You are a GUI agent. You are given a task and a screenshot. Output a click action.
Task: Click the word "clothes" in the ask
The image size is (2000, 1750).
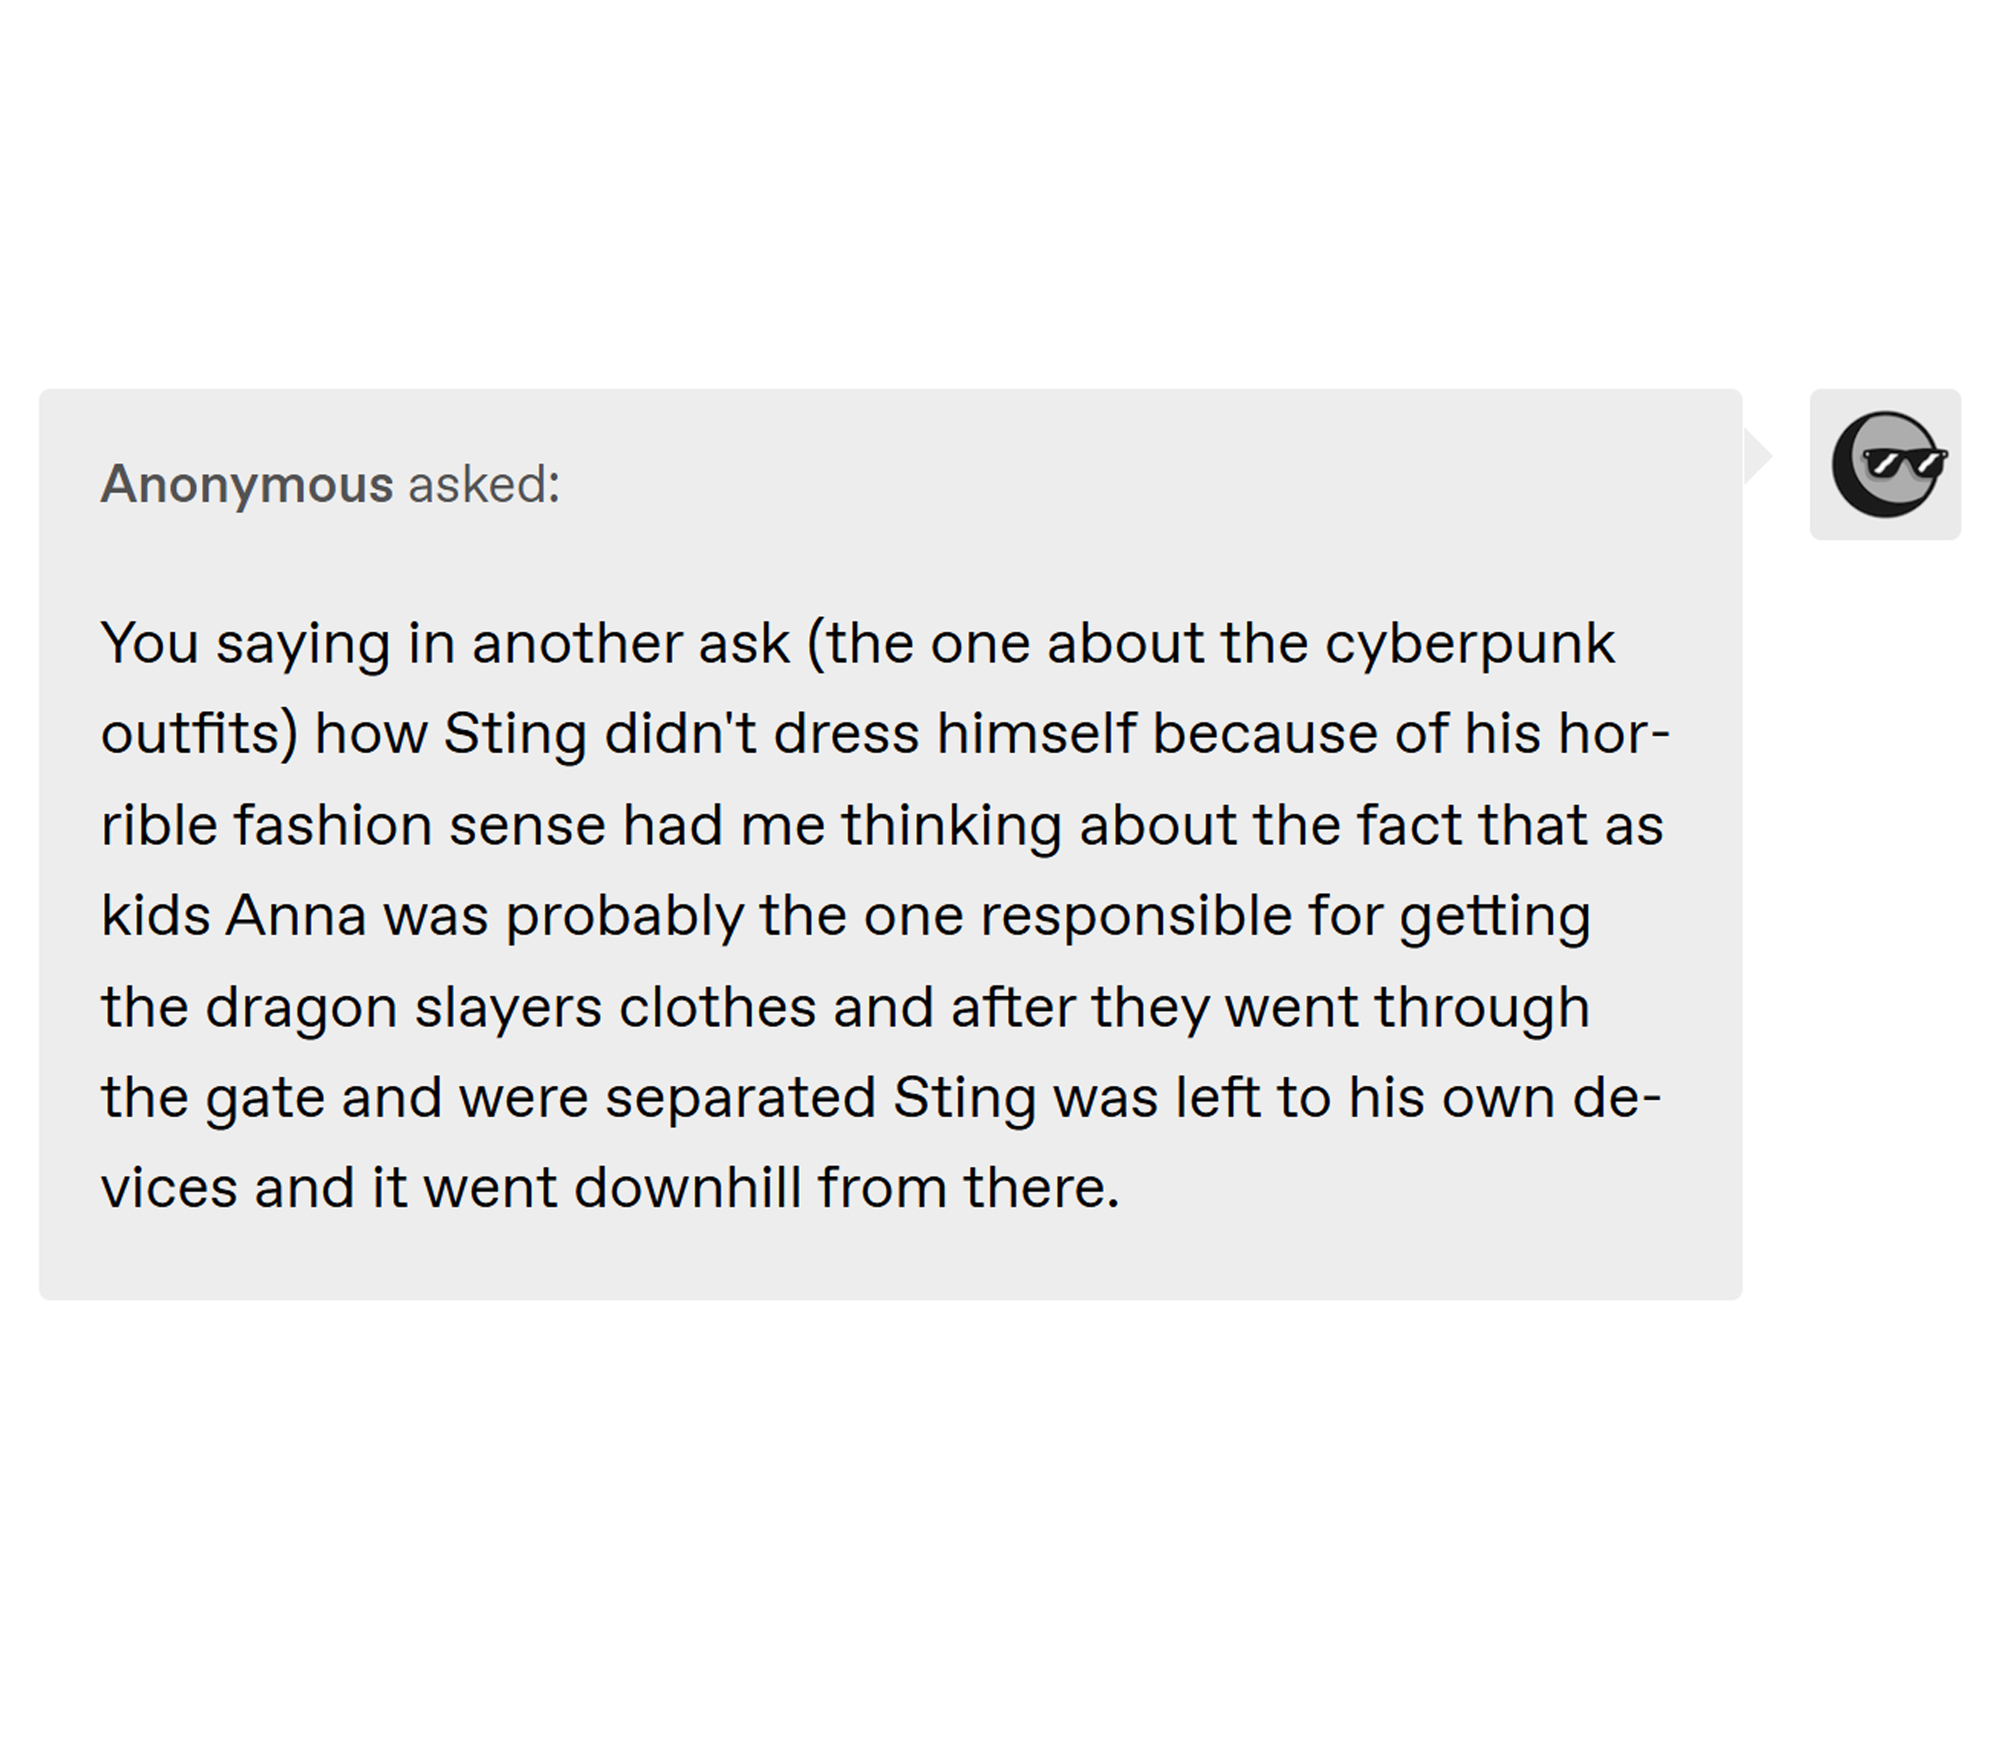coord(717,1007)
